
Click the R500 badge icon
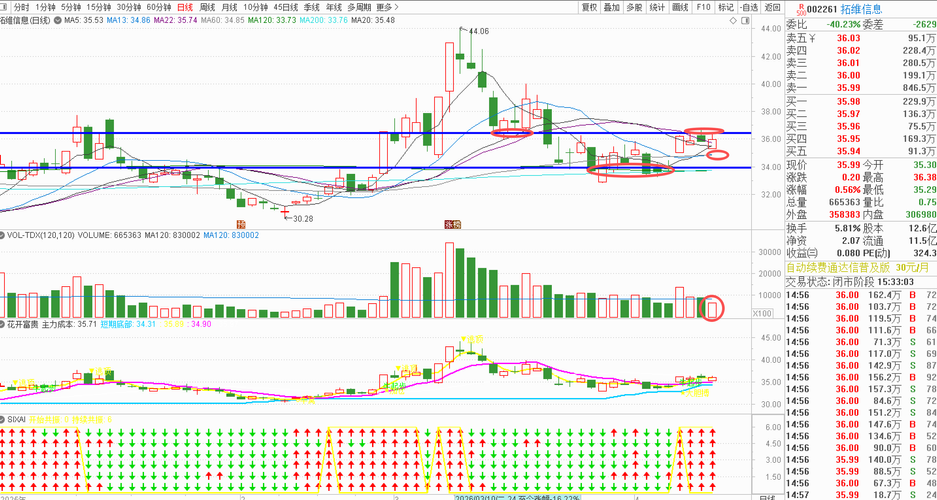tap(801, 9)
